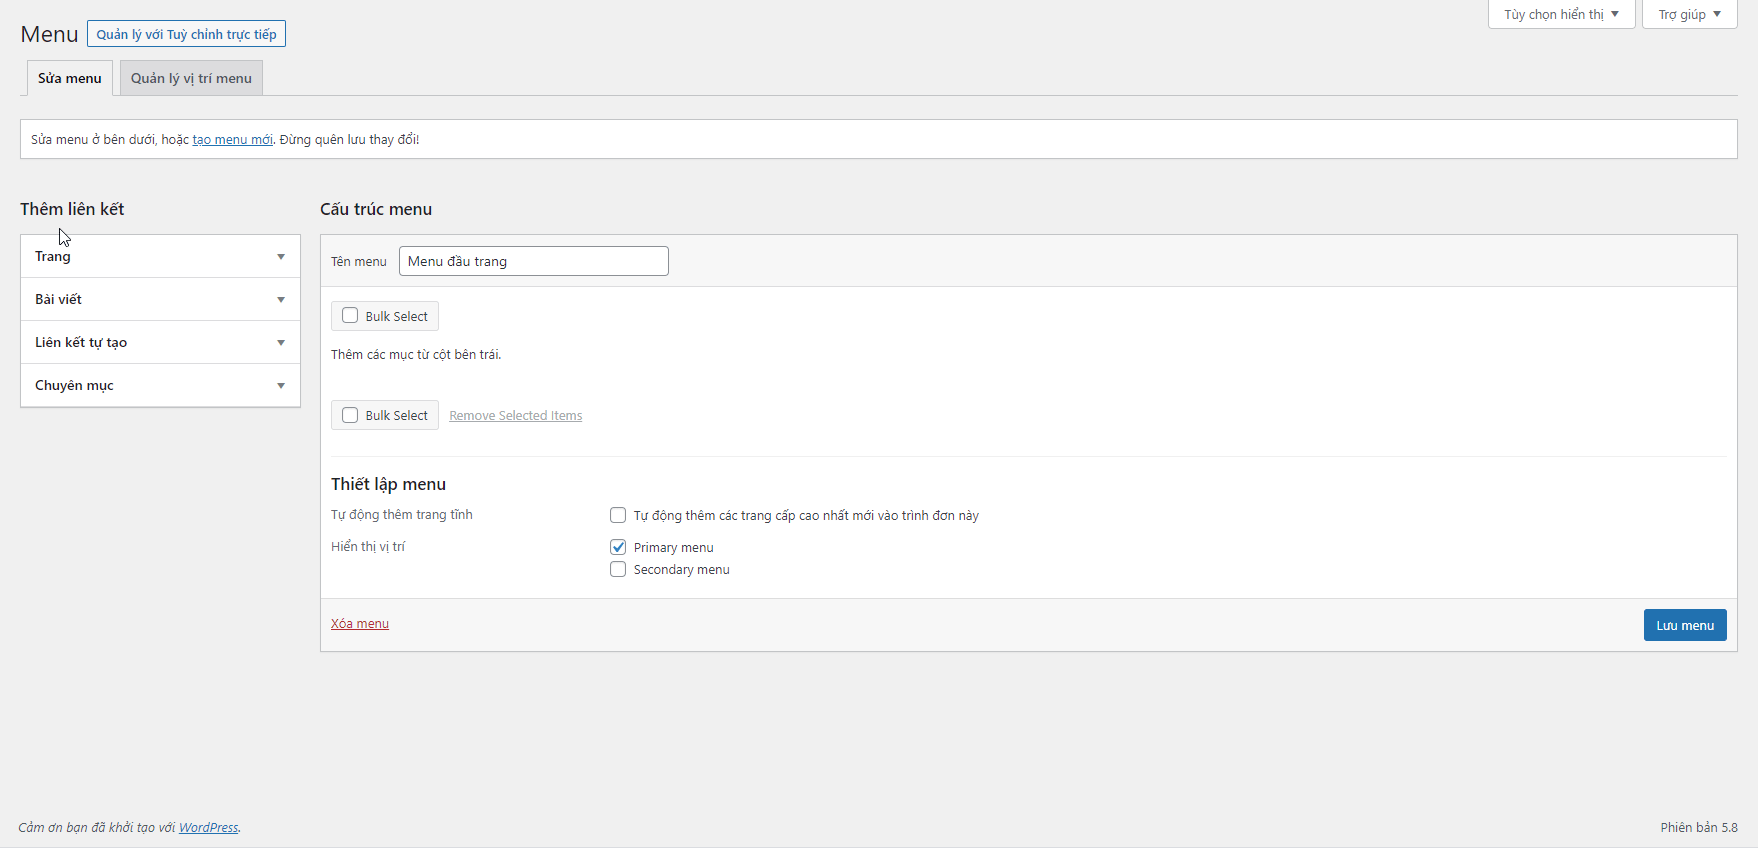Tick the upper Bulk Select checkbox

[x=350, y=316]
